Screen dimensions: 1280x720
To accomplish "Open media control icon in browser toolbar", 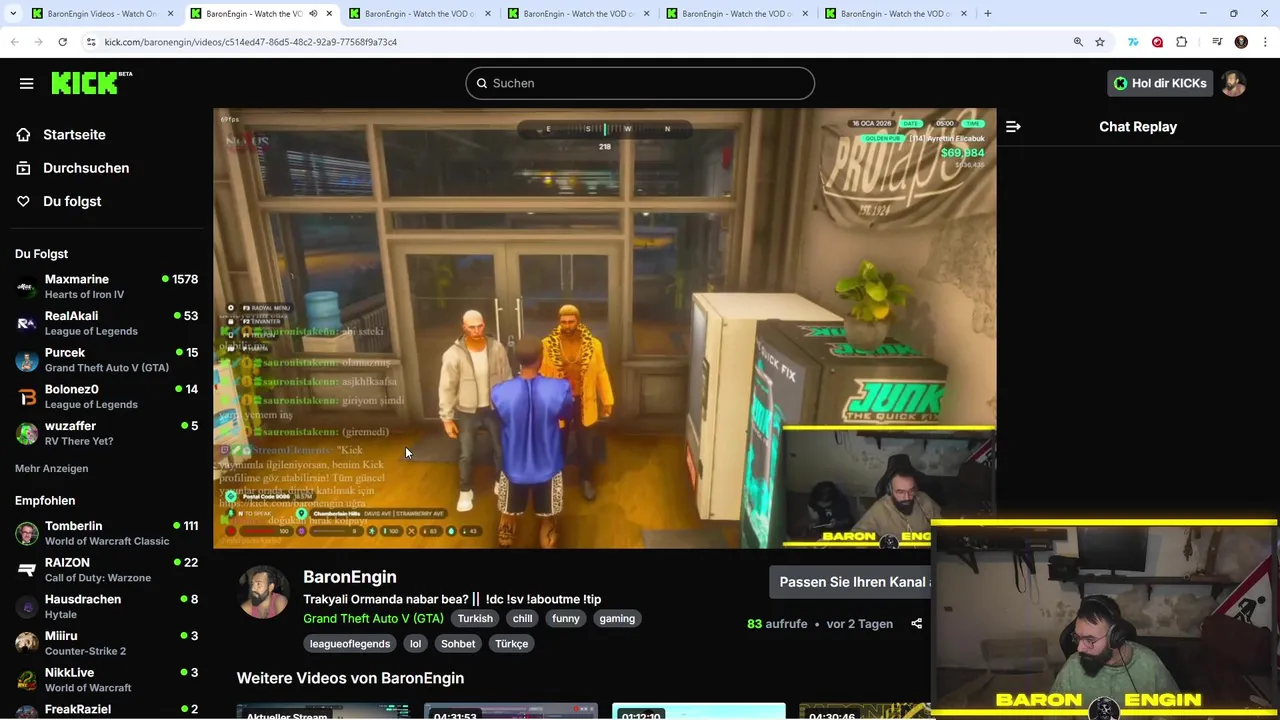I will [1217, 42].
